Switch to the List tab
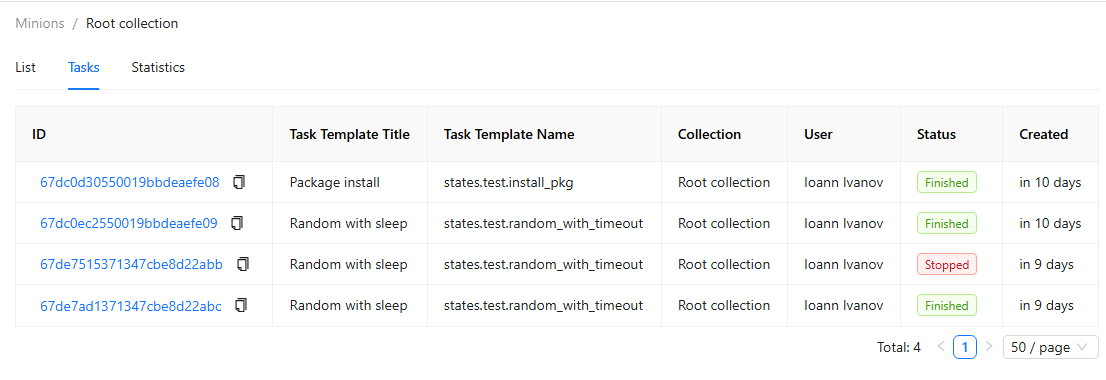The width and height of the screenshot is (1106, 380). pyautogui.click(x=25, y=68)
